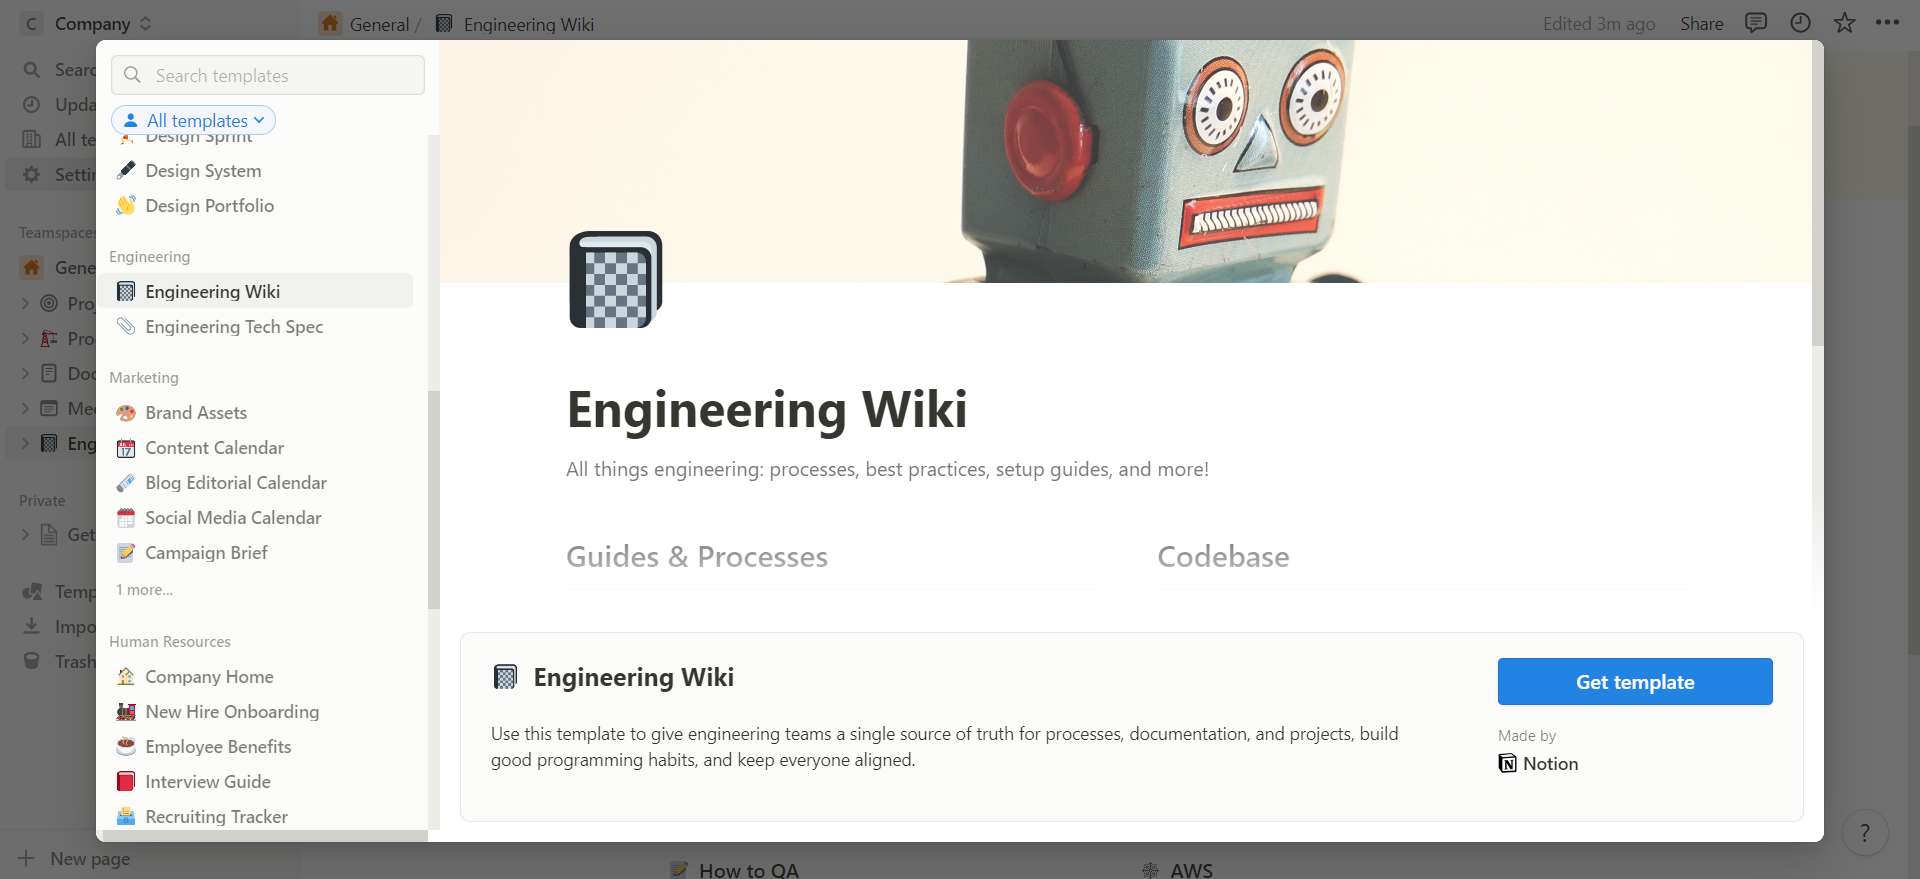Click the Codebase heading
Viewport: 1920px width, 879px height.
[x=1223, y=556]
